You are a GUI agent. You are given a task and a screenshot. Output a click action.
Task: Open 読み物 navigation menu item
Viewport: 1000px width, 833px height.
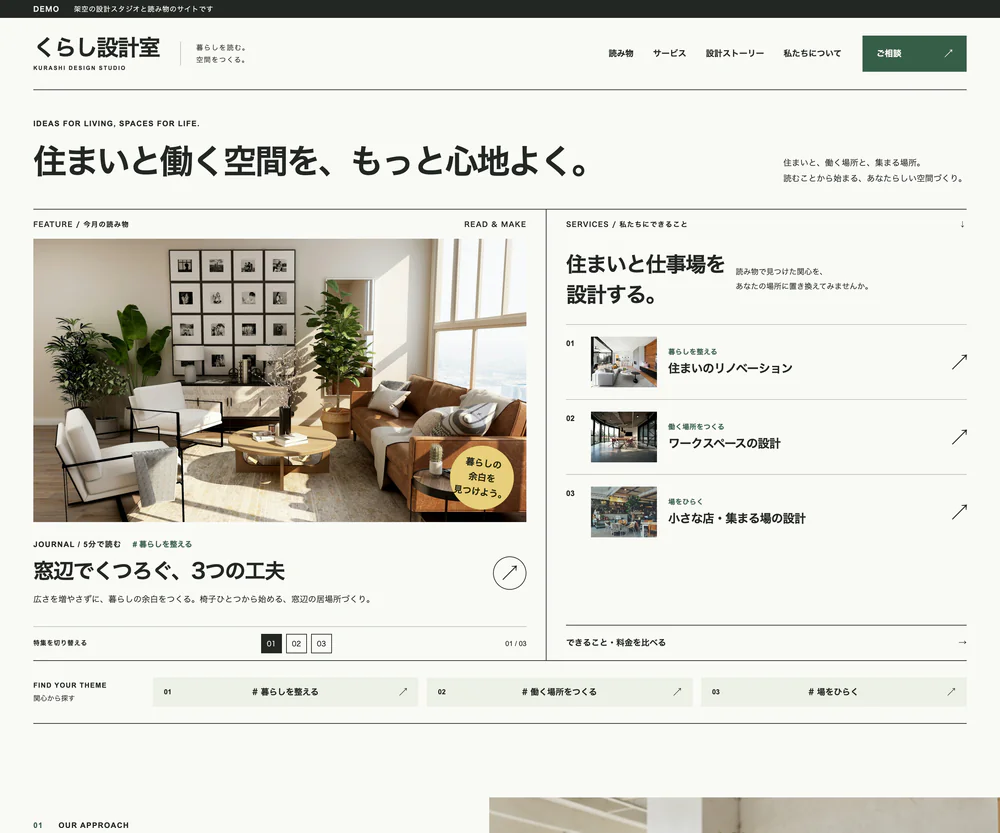[x=621, y=54]
